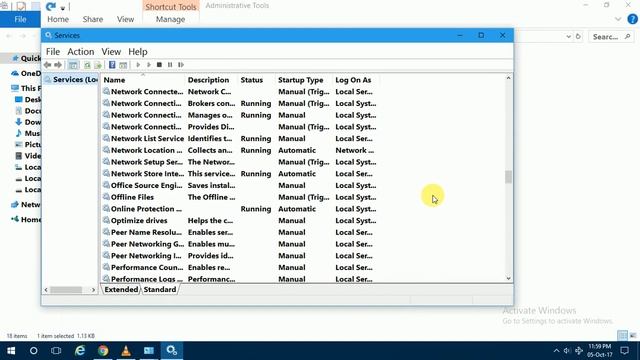640x360 pixels.
Task: Click the Explorer search box
Action: tap(611, 37)
